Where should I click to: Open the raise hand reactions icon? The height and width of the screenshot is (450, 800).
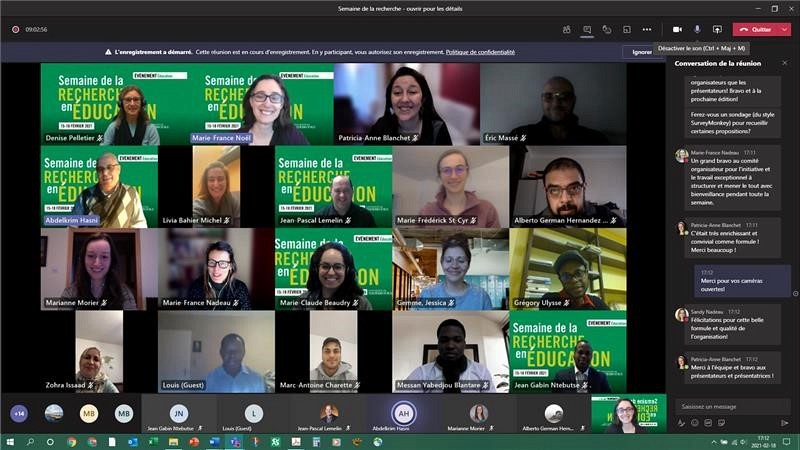607,29
